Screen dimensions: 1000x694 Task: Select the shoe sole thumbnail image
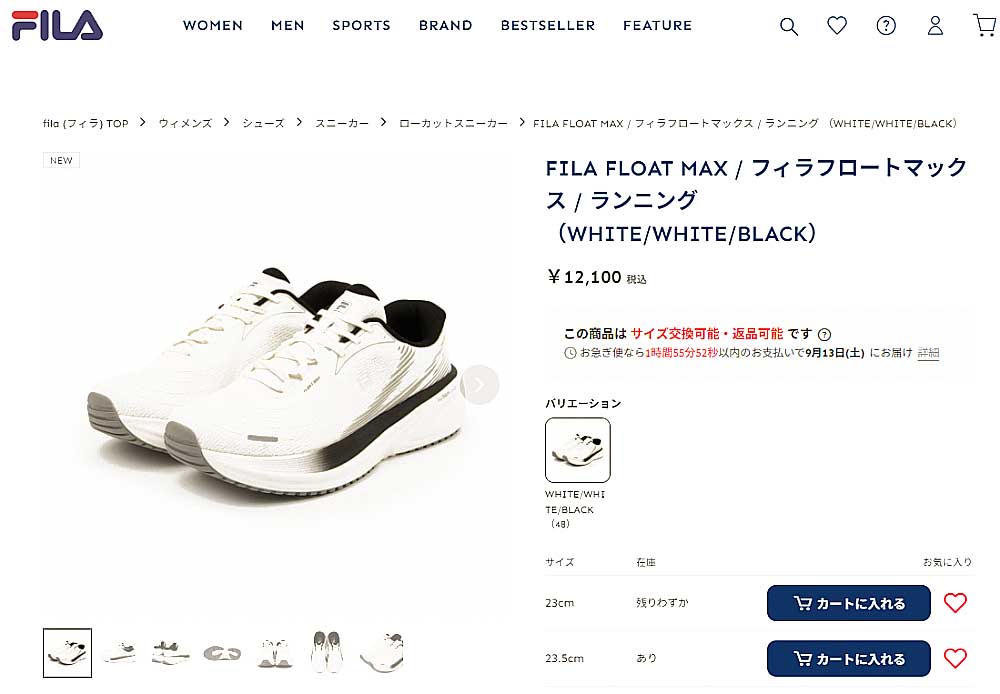point(222,653)
